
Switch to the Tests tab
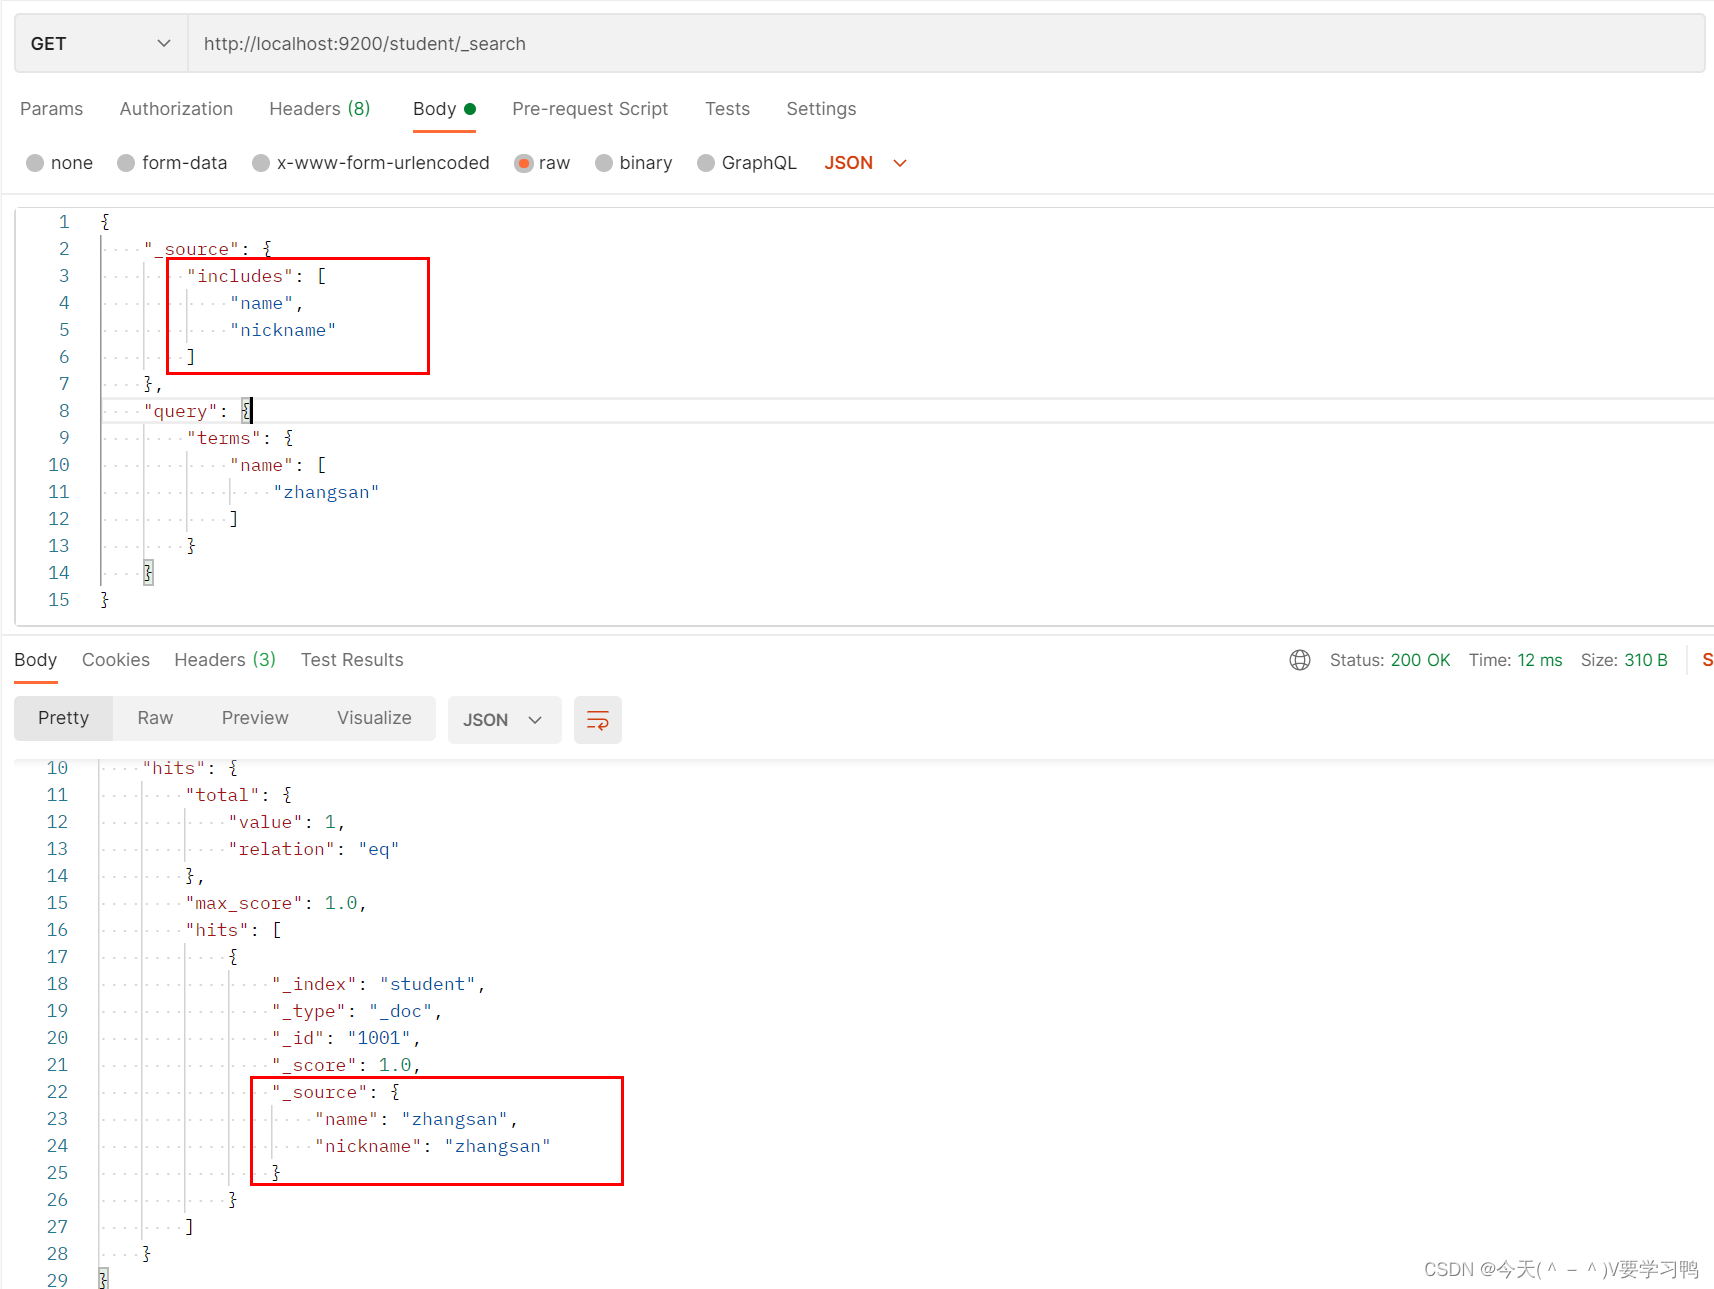tap(727, 109)
